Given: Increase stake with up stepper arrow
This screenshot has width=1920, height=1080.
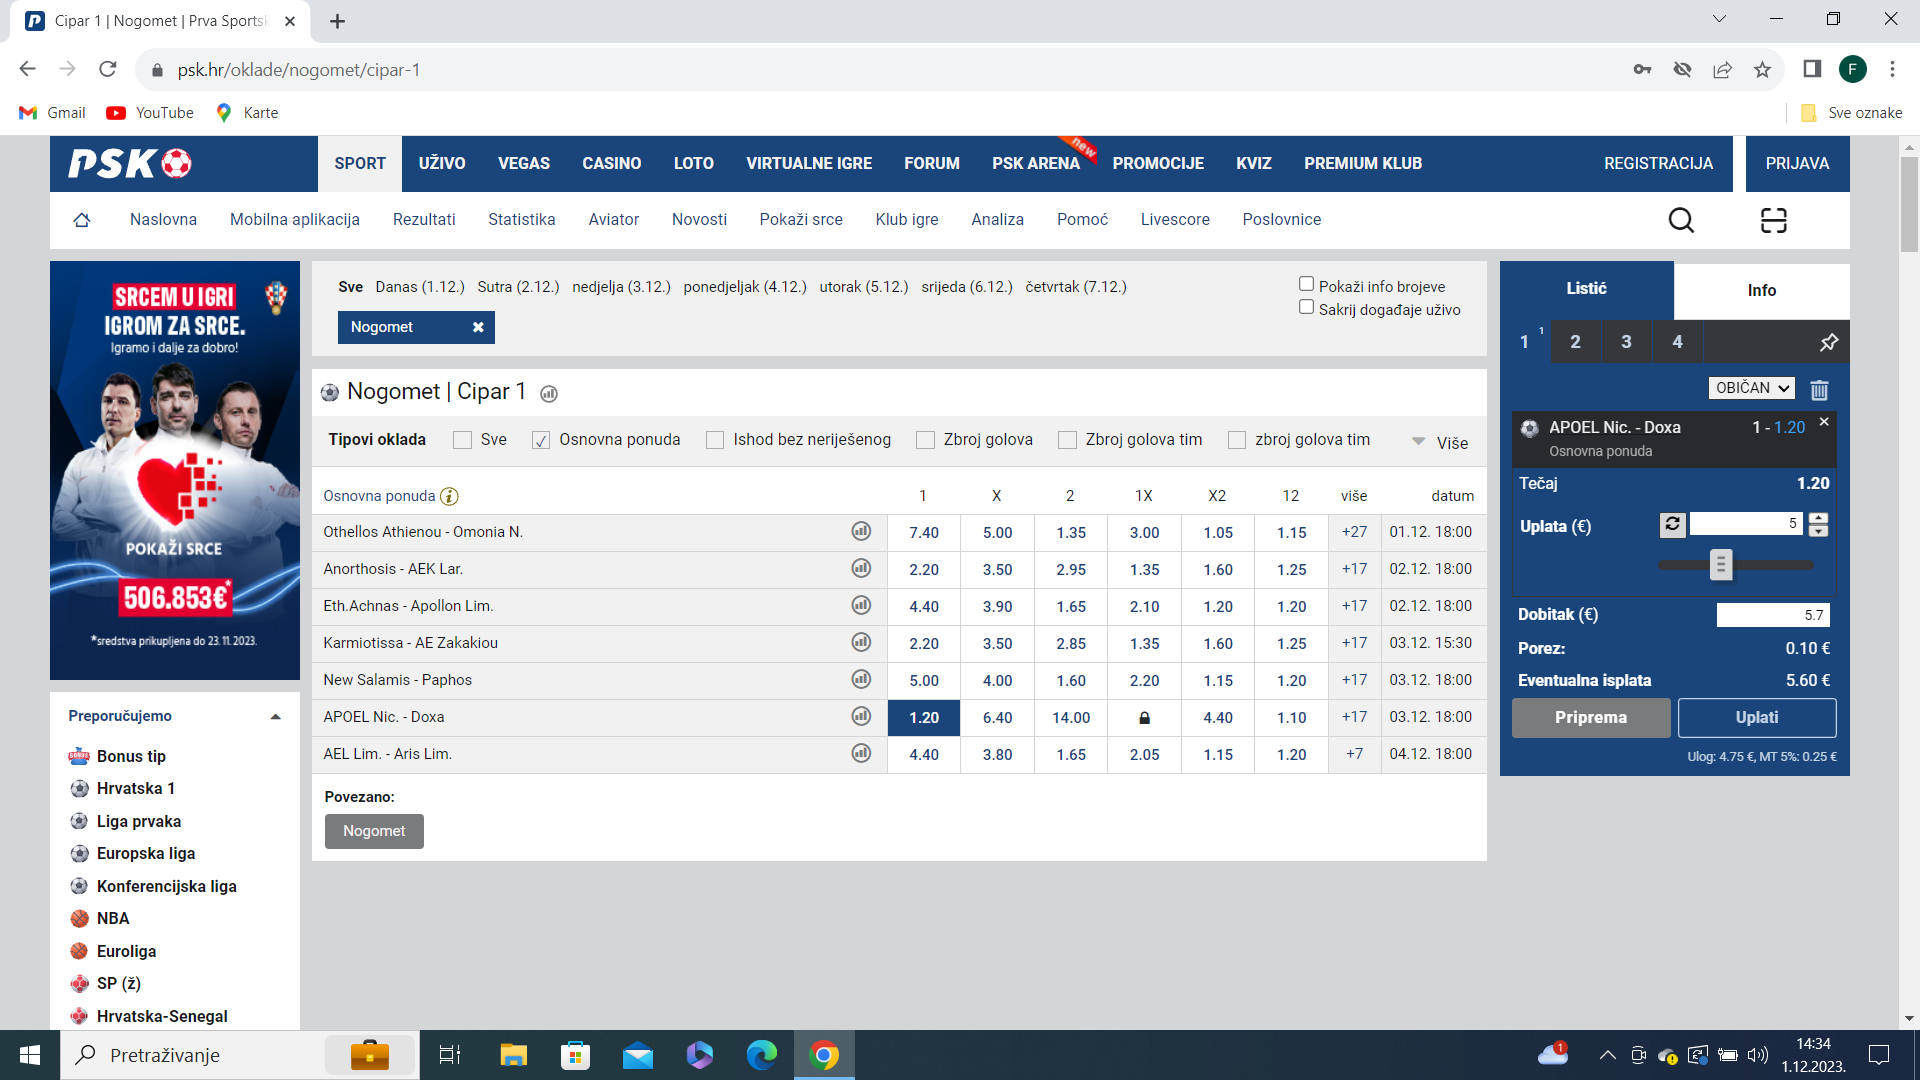Looking at the screenshot, I should click(x=1818, y=518).
